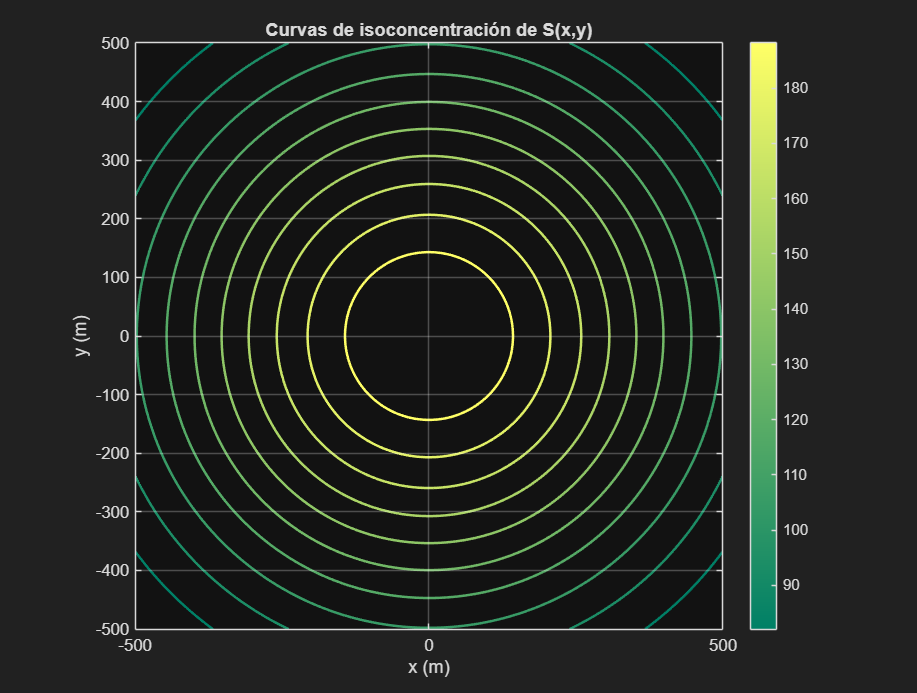
Task: Click the x-axis tick label -500
Action: tap(134, 646)
